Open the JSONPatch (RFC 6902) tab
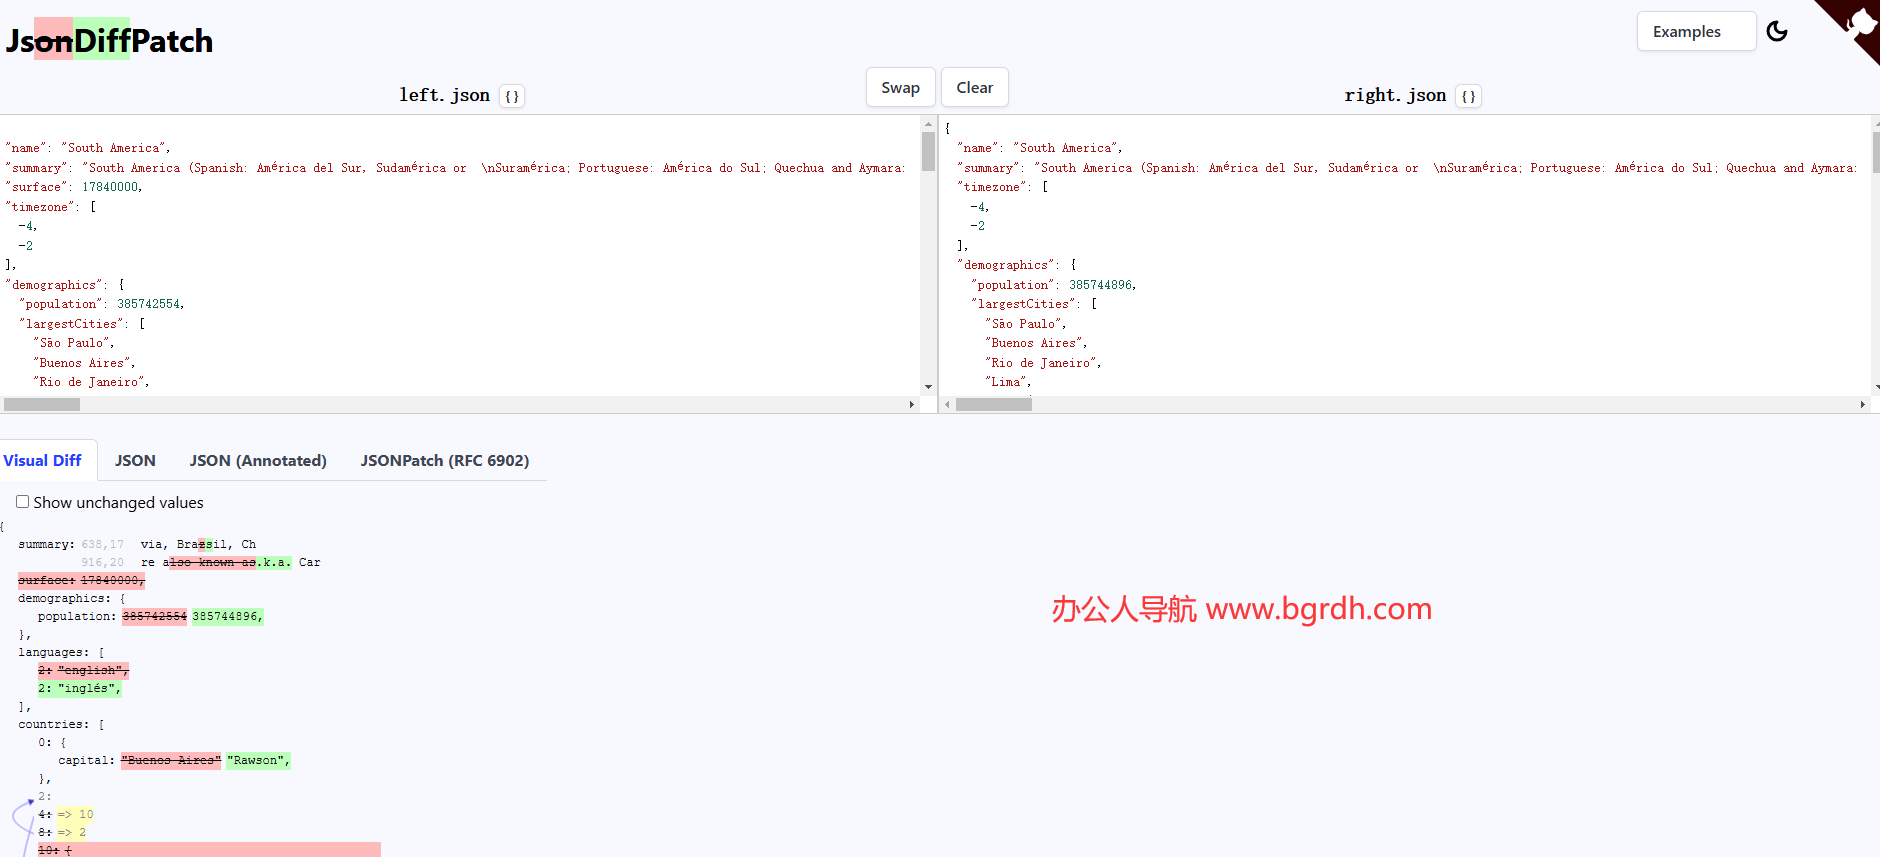The image size is (1880, 857). (445, 460)
